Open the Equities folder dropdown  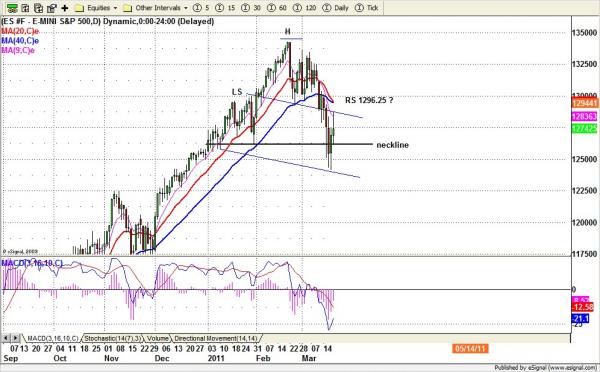coord(96,8)
